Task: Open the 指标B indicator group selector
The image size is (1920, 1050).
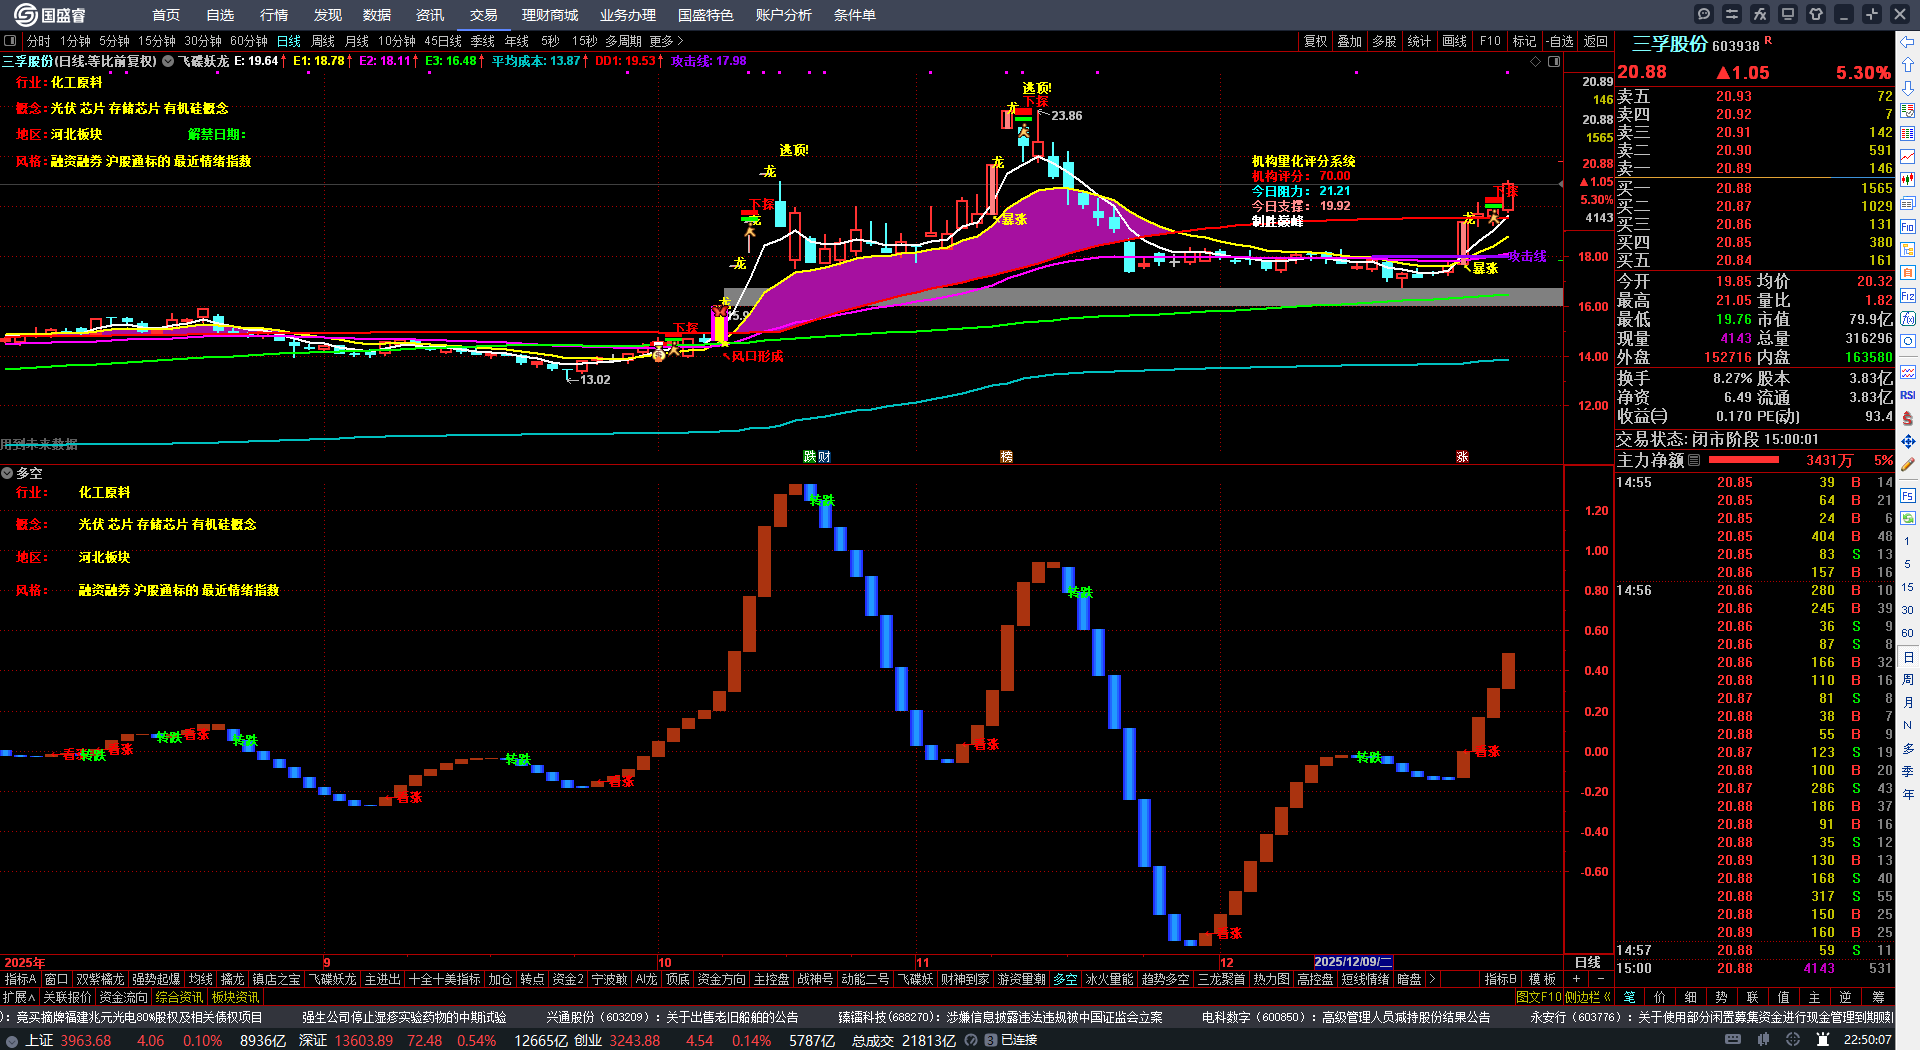Action: point(1501,979)
